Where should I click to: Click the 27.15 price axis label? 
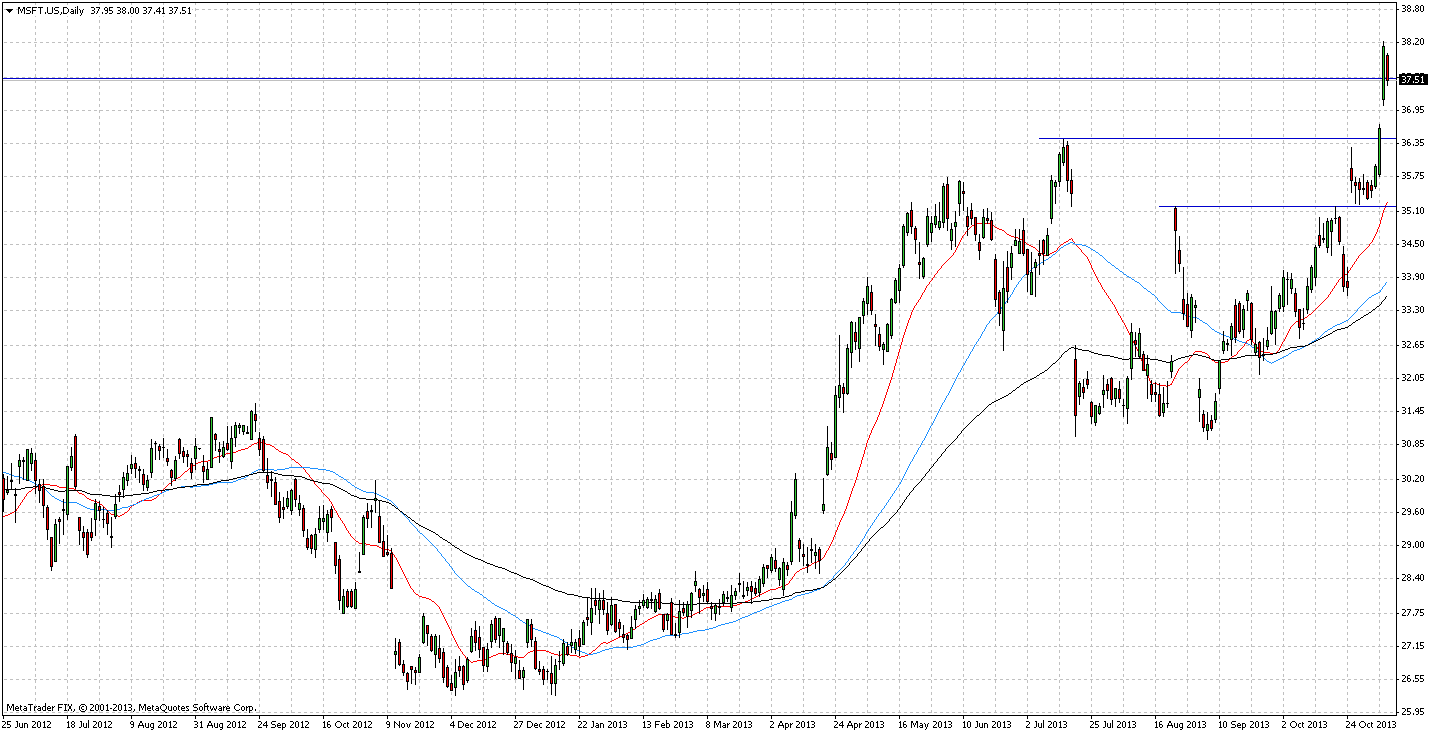point(1412,647)
